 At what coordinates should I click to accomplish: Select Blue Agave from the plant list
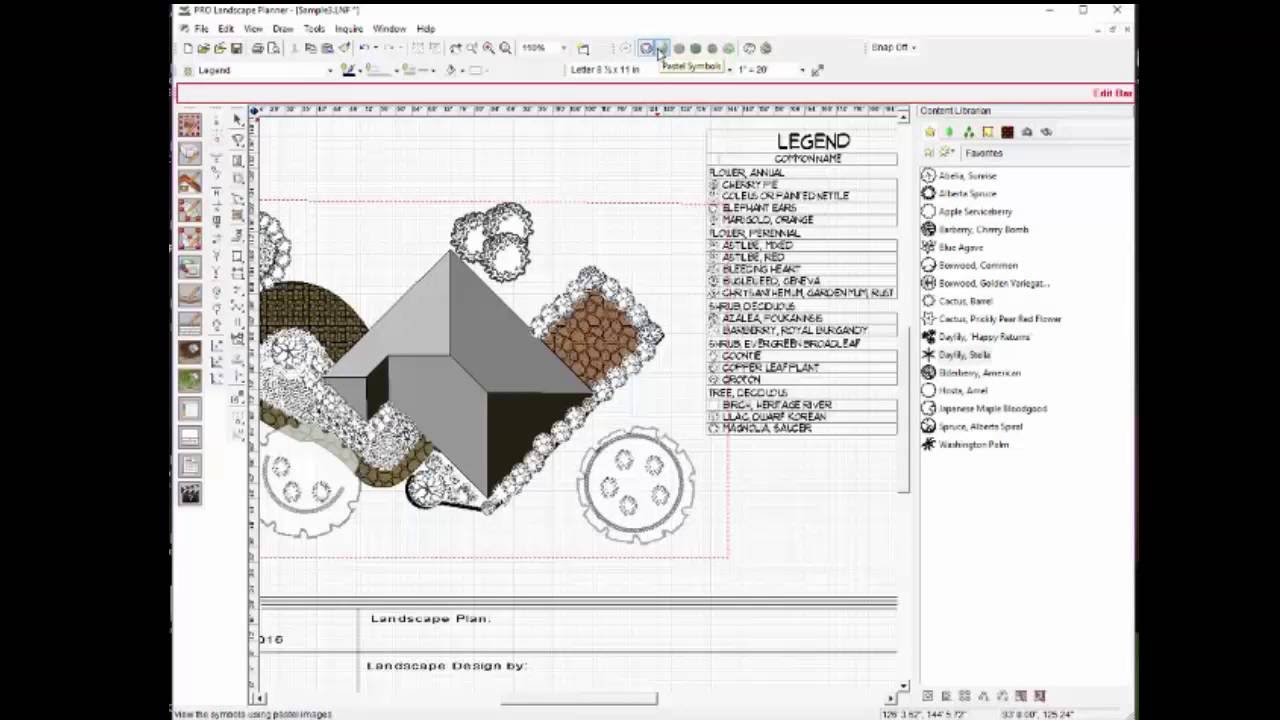click(961, 248)
